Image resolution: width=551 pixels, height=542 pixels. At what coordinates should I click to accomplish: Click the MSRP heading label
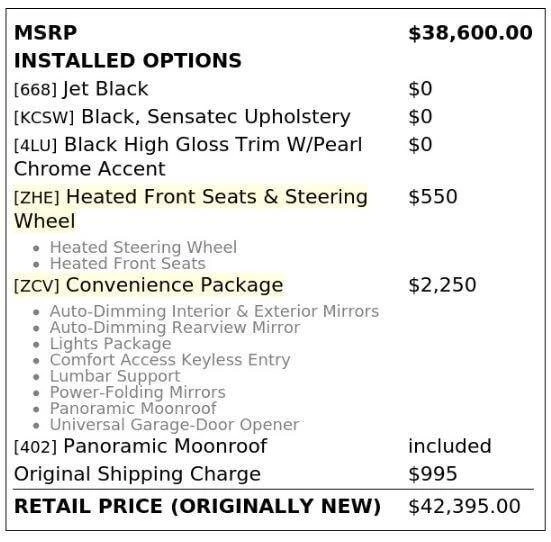45,33
